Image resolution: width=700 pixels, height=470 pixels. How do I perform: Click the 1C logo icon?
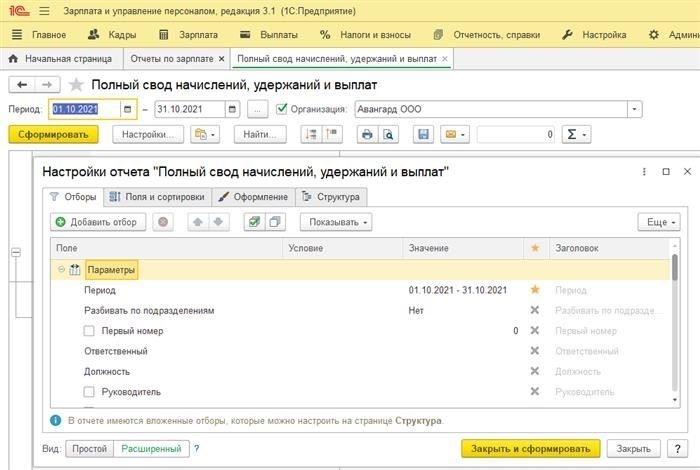pyautogui.click(x=19, y=10)
